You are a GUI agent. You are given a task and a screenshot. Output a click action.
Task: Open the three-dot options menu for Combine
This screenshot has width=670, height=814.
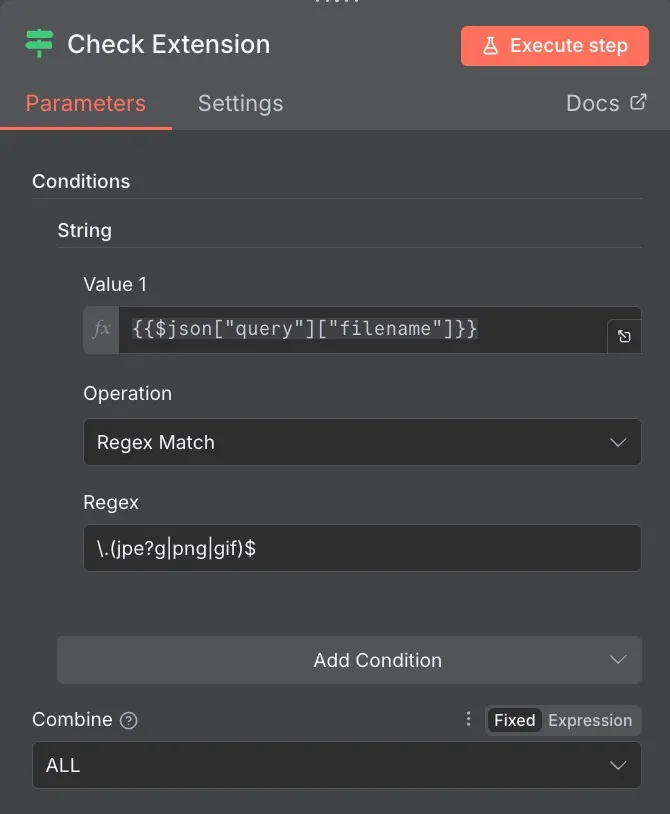[468, 719]
